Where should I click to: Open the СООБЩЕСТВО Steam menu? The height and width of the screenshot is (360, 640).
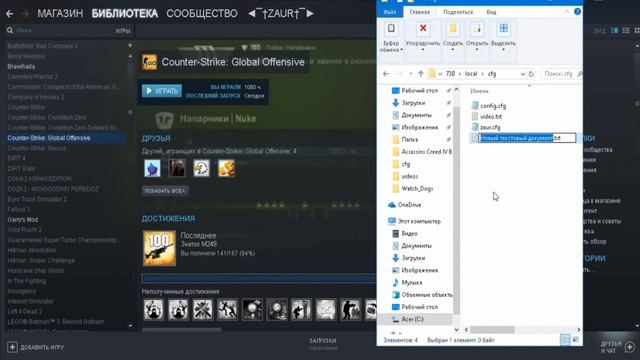[x=202, y=13]
